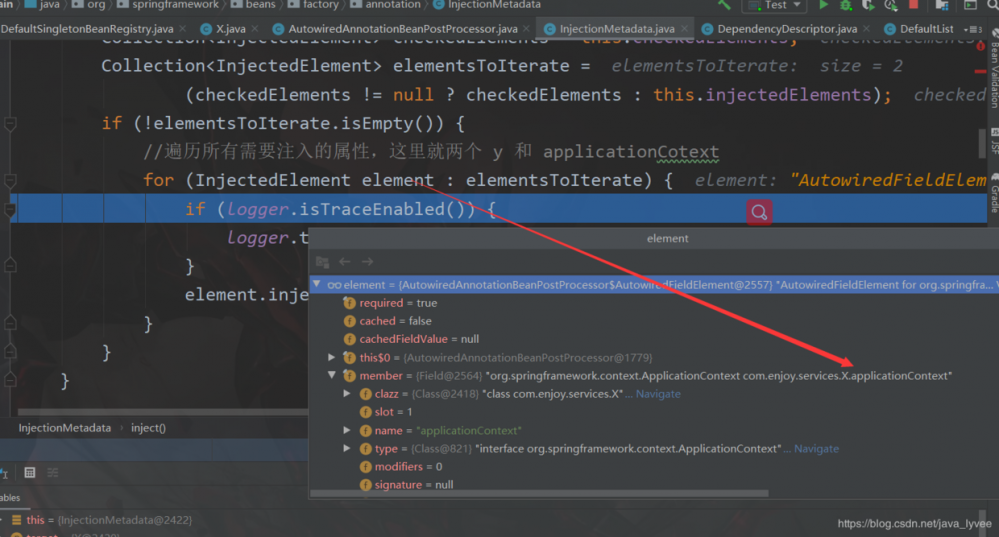Viewport: 999px width, 537px height.
Task: Toggle gutter marker at logger.isTraceEnabled line
Action: tap(10, 209)
